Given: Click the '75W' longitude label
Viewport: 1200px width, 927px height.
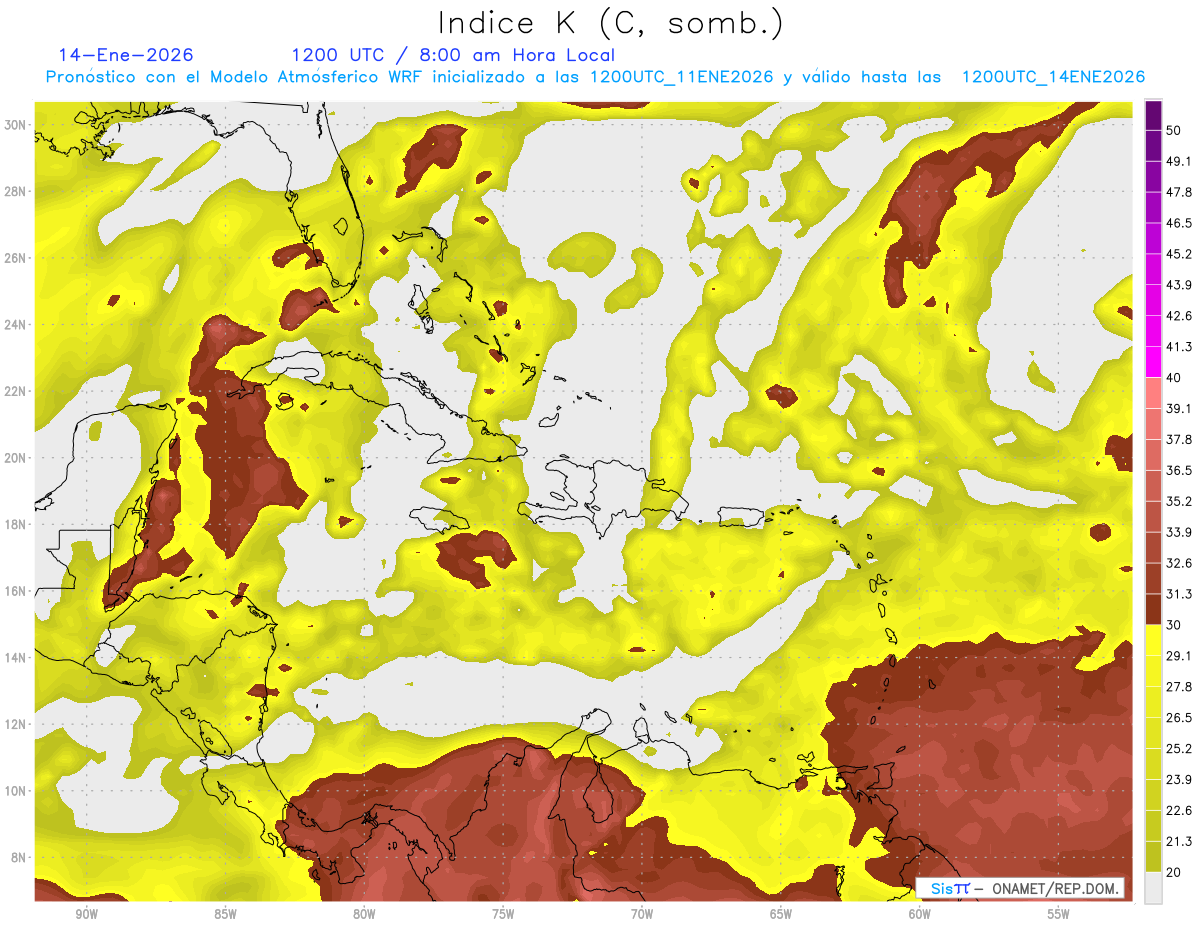Looking at the screenshot, I should [x=503, y=915].
